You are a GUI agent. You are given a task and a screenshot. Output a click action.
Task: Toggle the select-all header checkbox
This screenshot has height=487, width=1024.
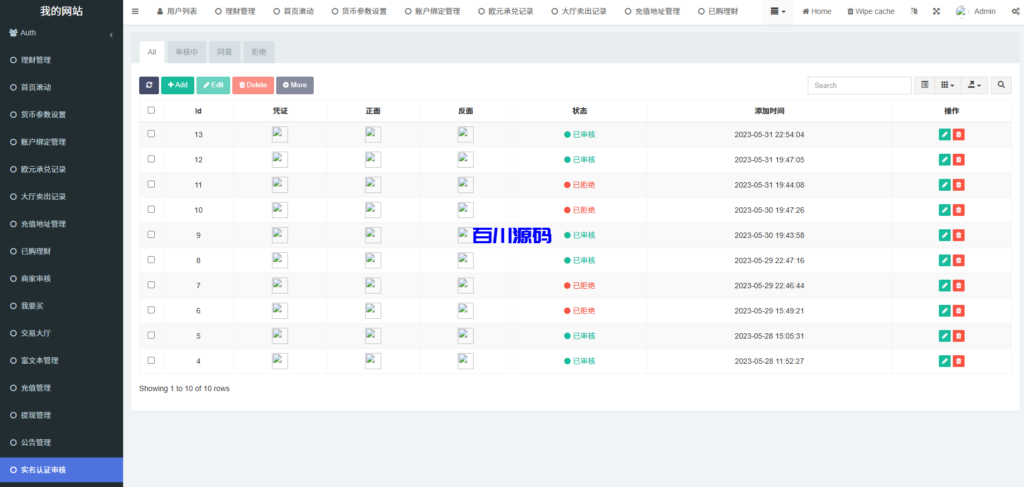pos(152,110)
